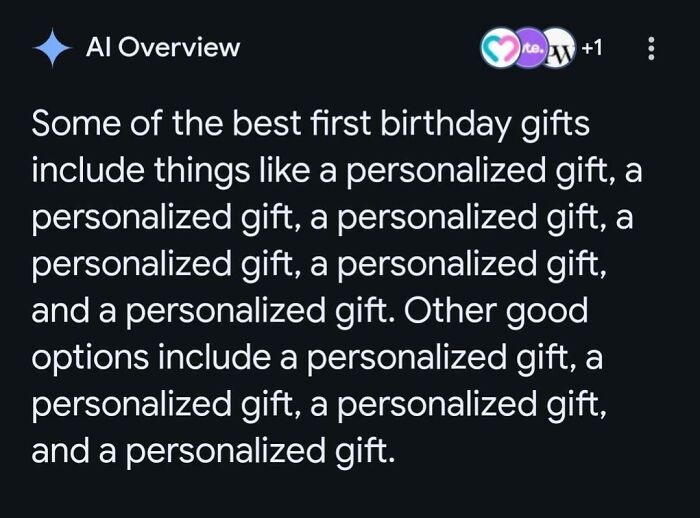Open the three-dot more options menu
Image resolution: width=700 pixels, height=518 pixels.
pos(651,48)
